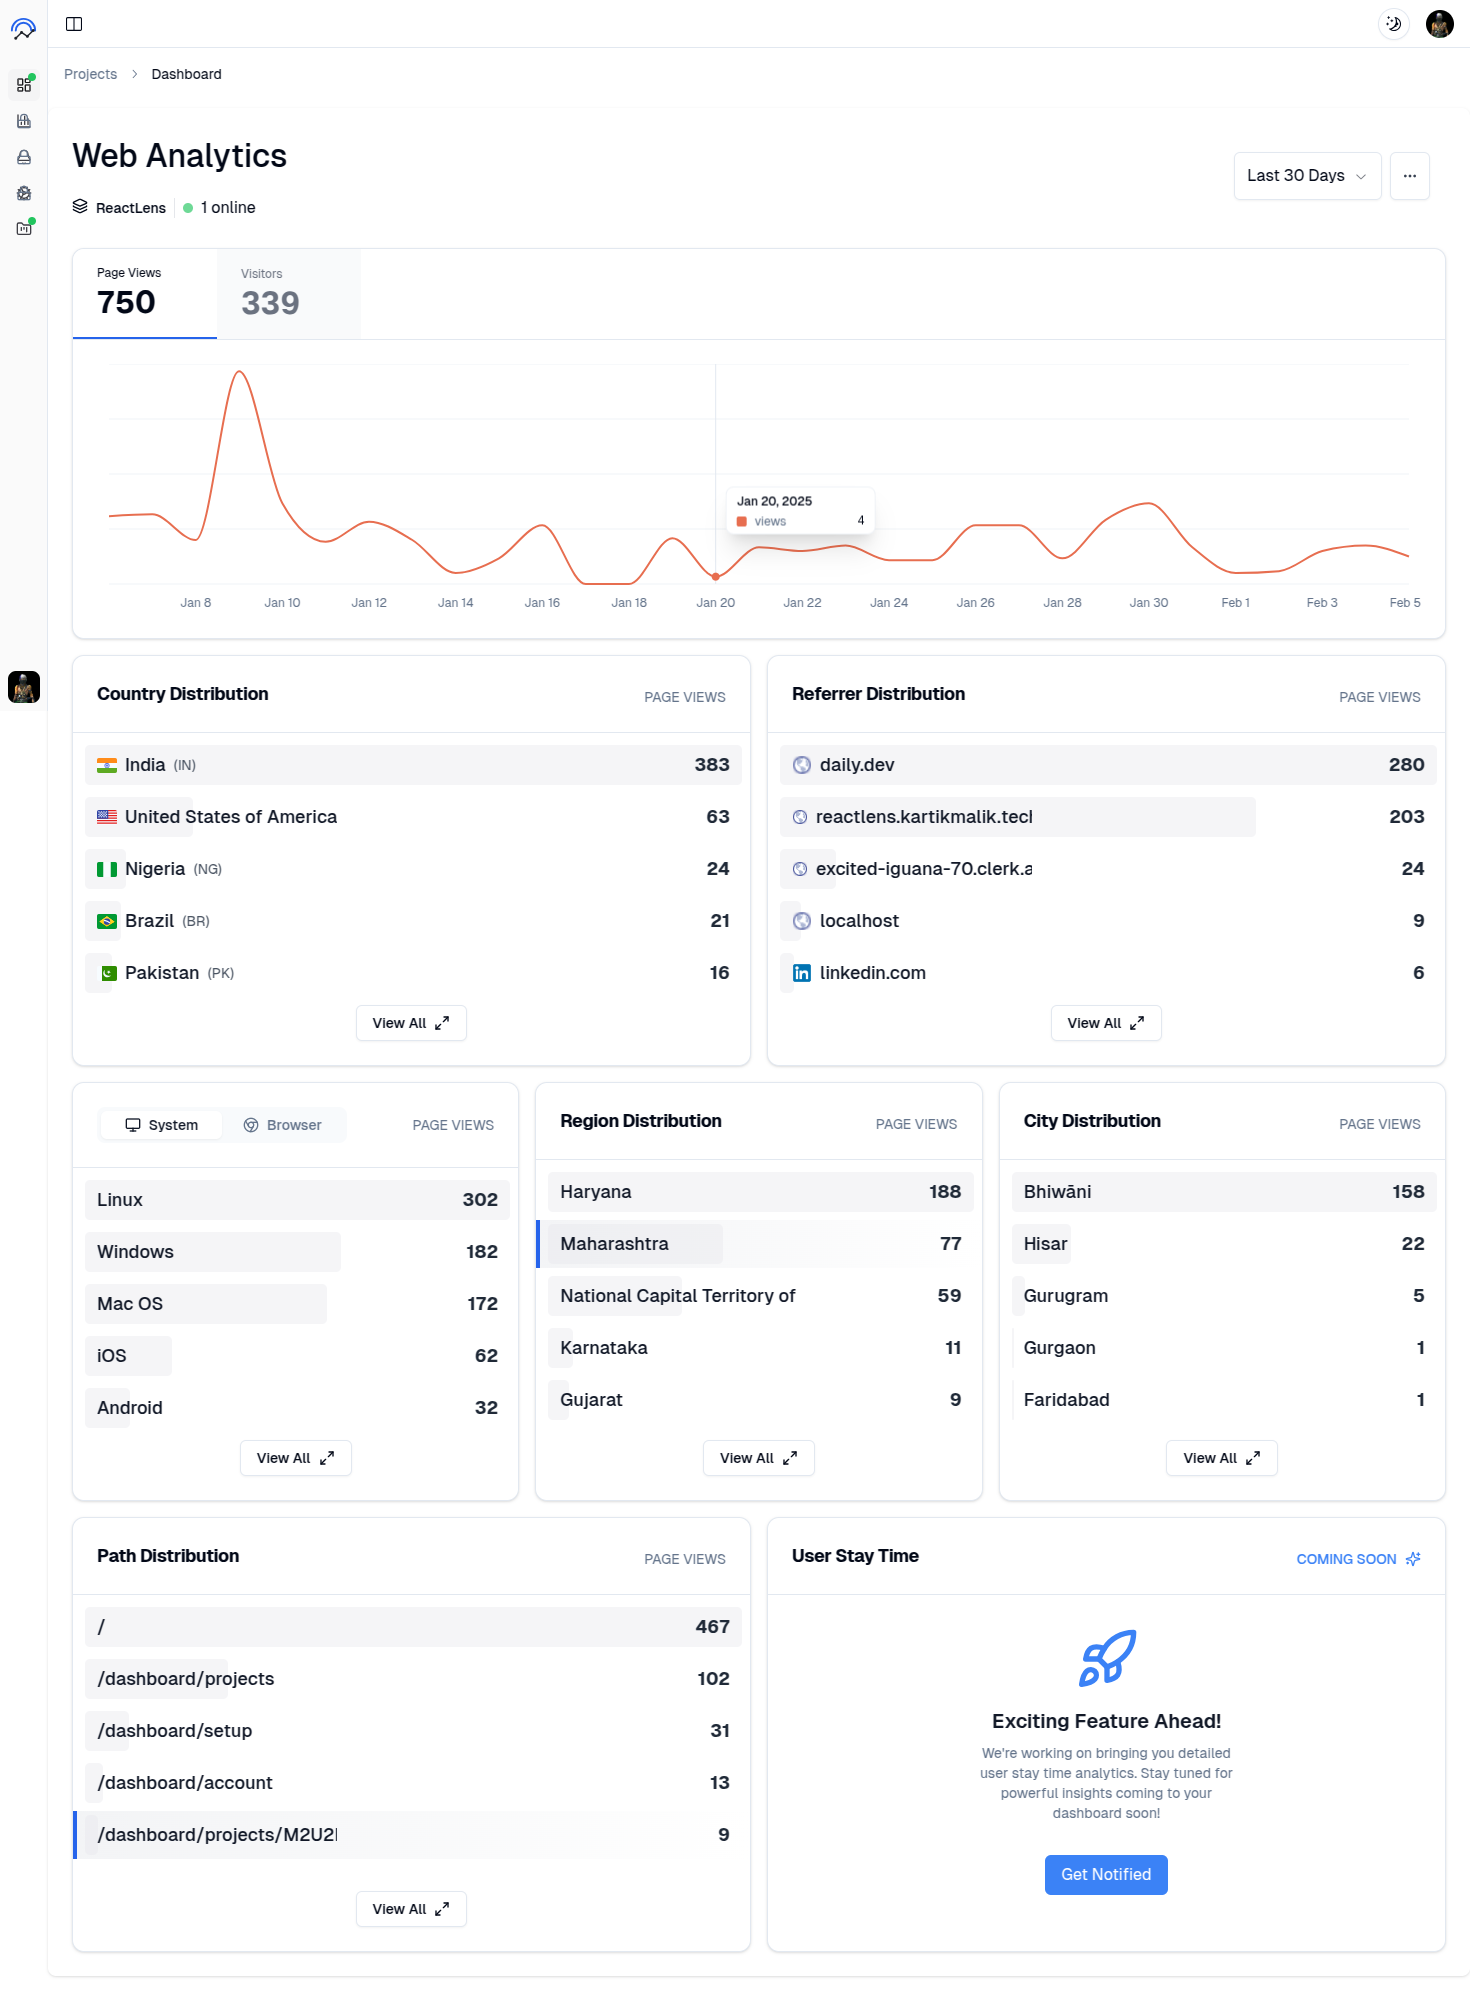Switch to the Visitors tab
Image resolution: width=1470 pixels, height=1996 pixels.
point(289,294)
